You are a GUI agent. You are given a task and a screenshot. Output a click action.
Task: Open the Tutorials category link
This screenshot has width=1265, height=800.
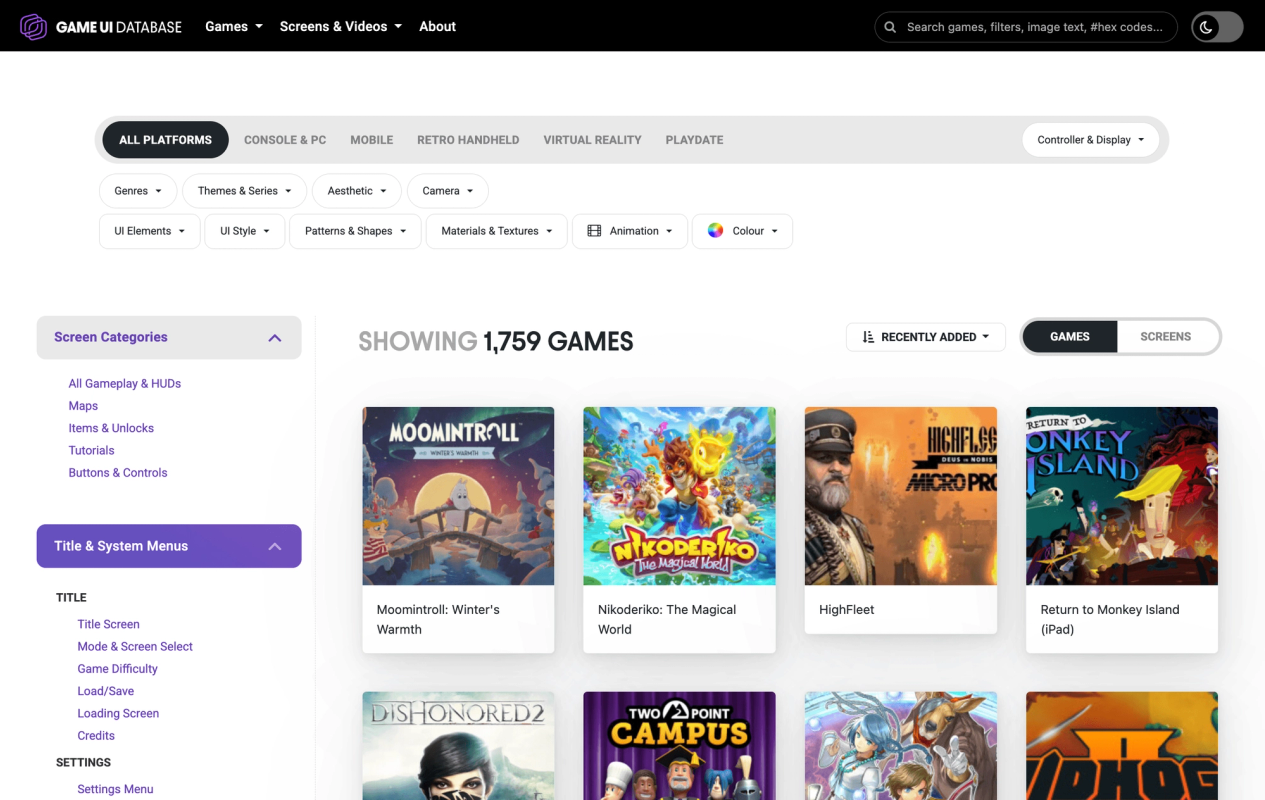(92, 451)
